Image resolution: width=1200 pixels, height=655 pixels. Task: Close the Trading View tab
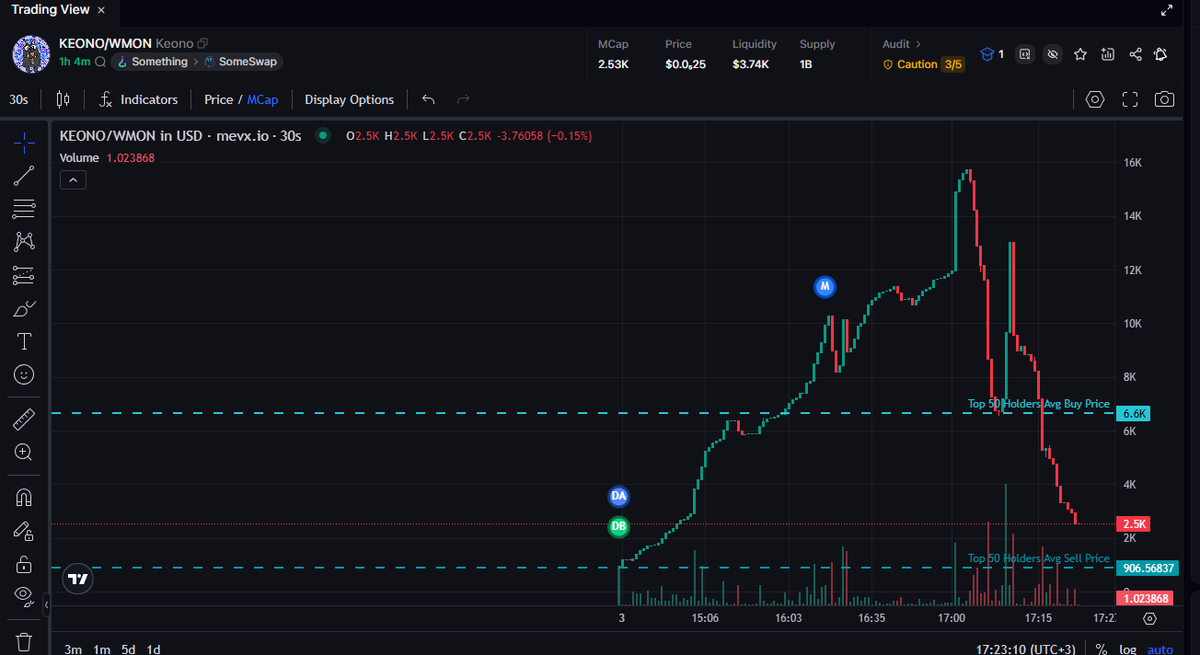pyautogui.click(x=101, y=10)
